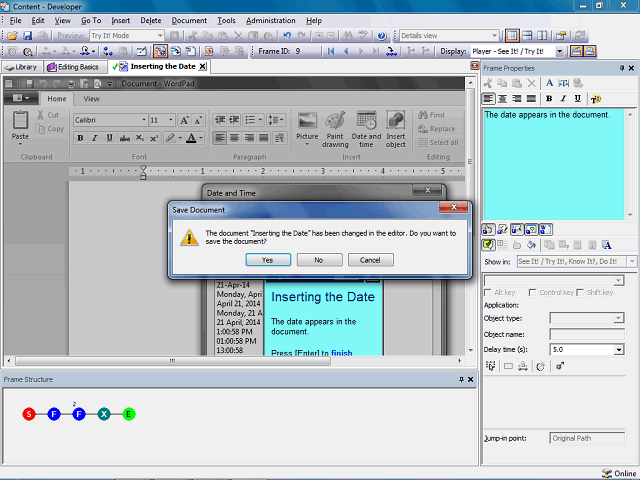Open the Administration menu
This screenshot has width=640, height=480.
click(x=271, y=20)
